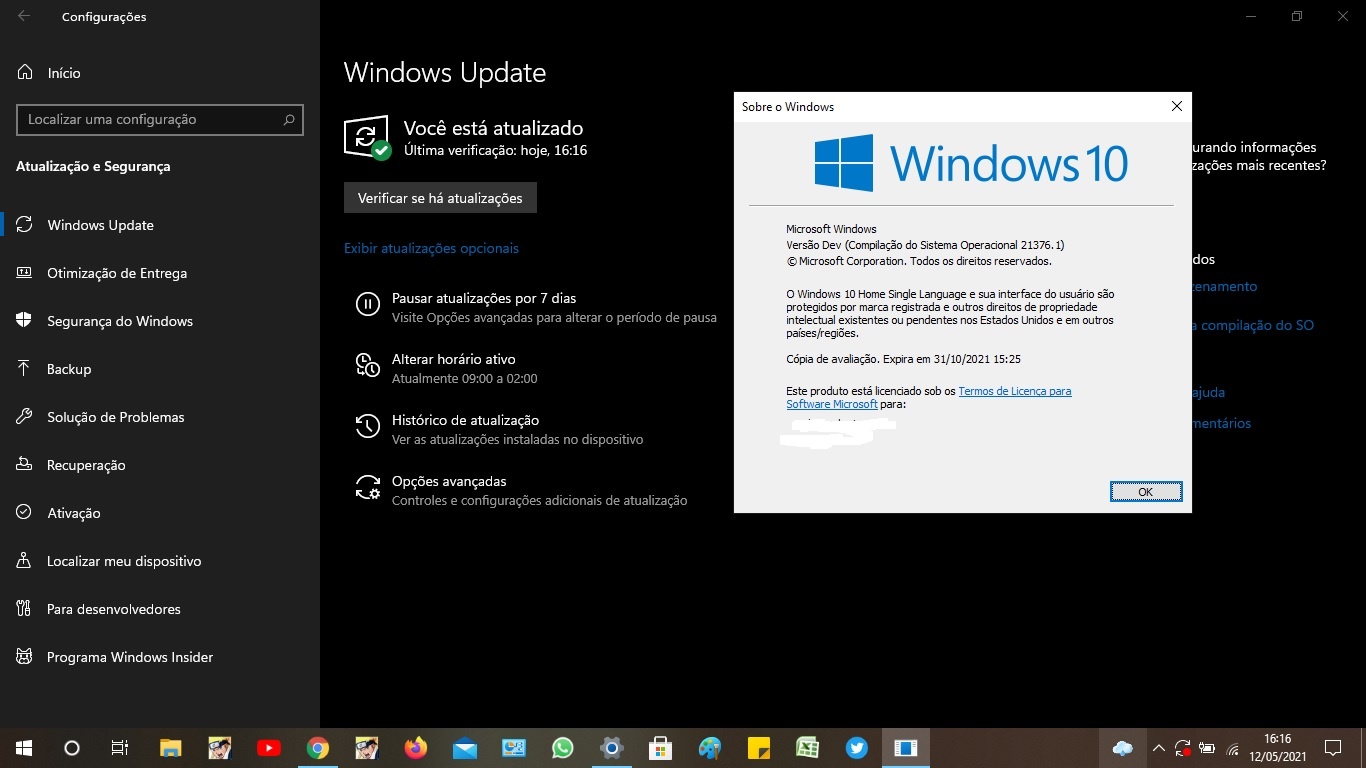
Task: Click OK in Sobre o Windows dialog
Action: [1146, 491]
